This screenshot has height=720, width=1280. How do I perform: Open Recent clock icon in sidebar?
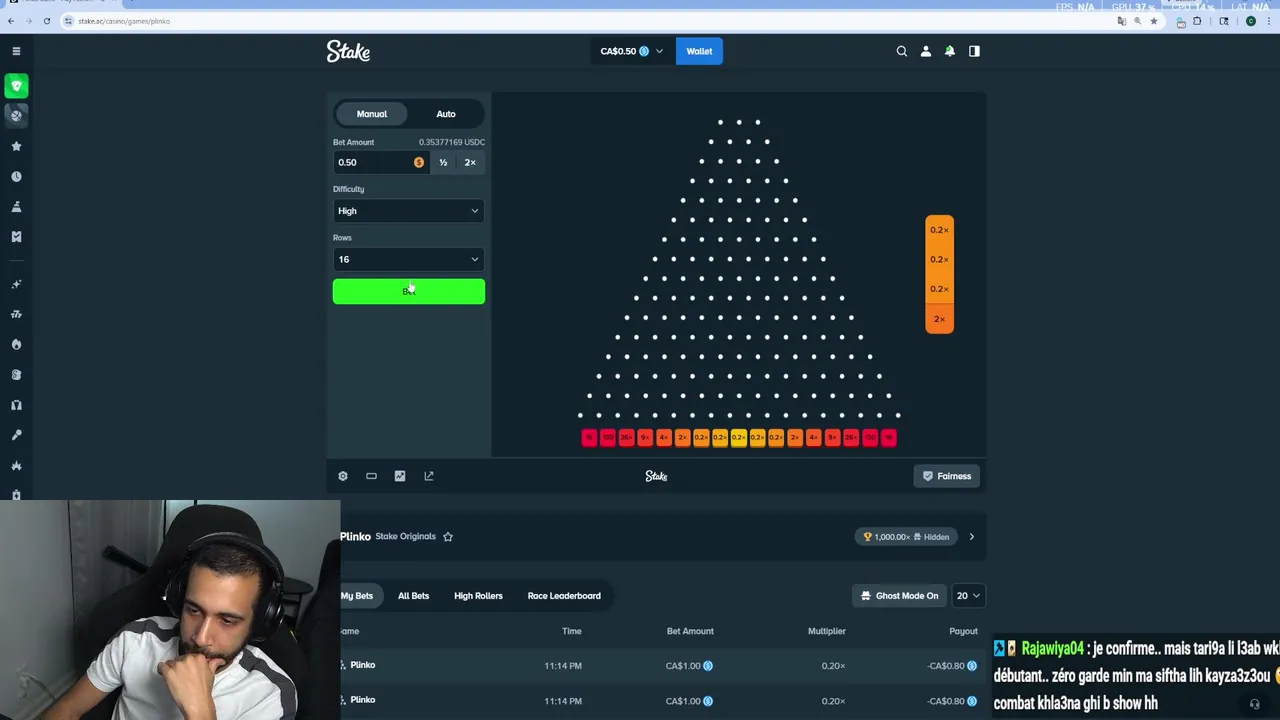click(16, 176)
